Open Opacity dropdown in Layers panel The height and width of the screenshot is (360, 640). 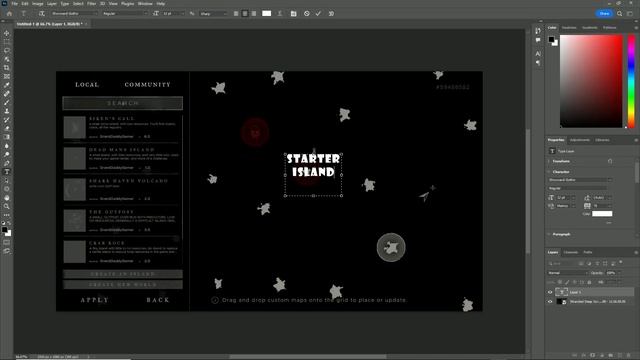[620, 273]
